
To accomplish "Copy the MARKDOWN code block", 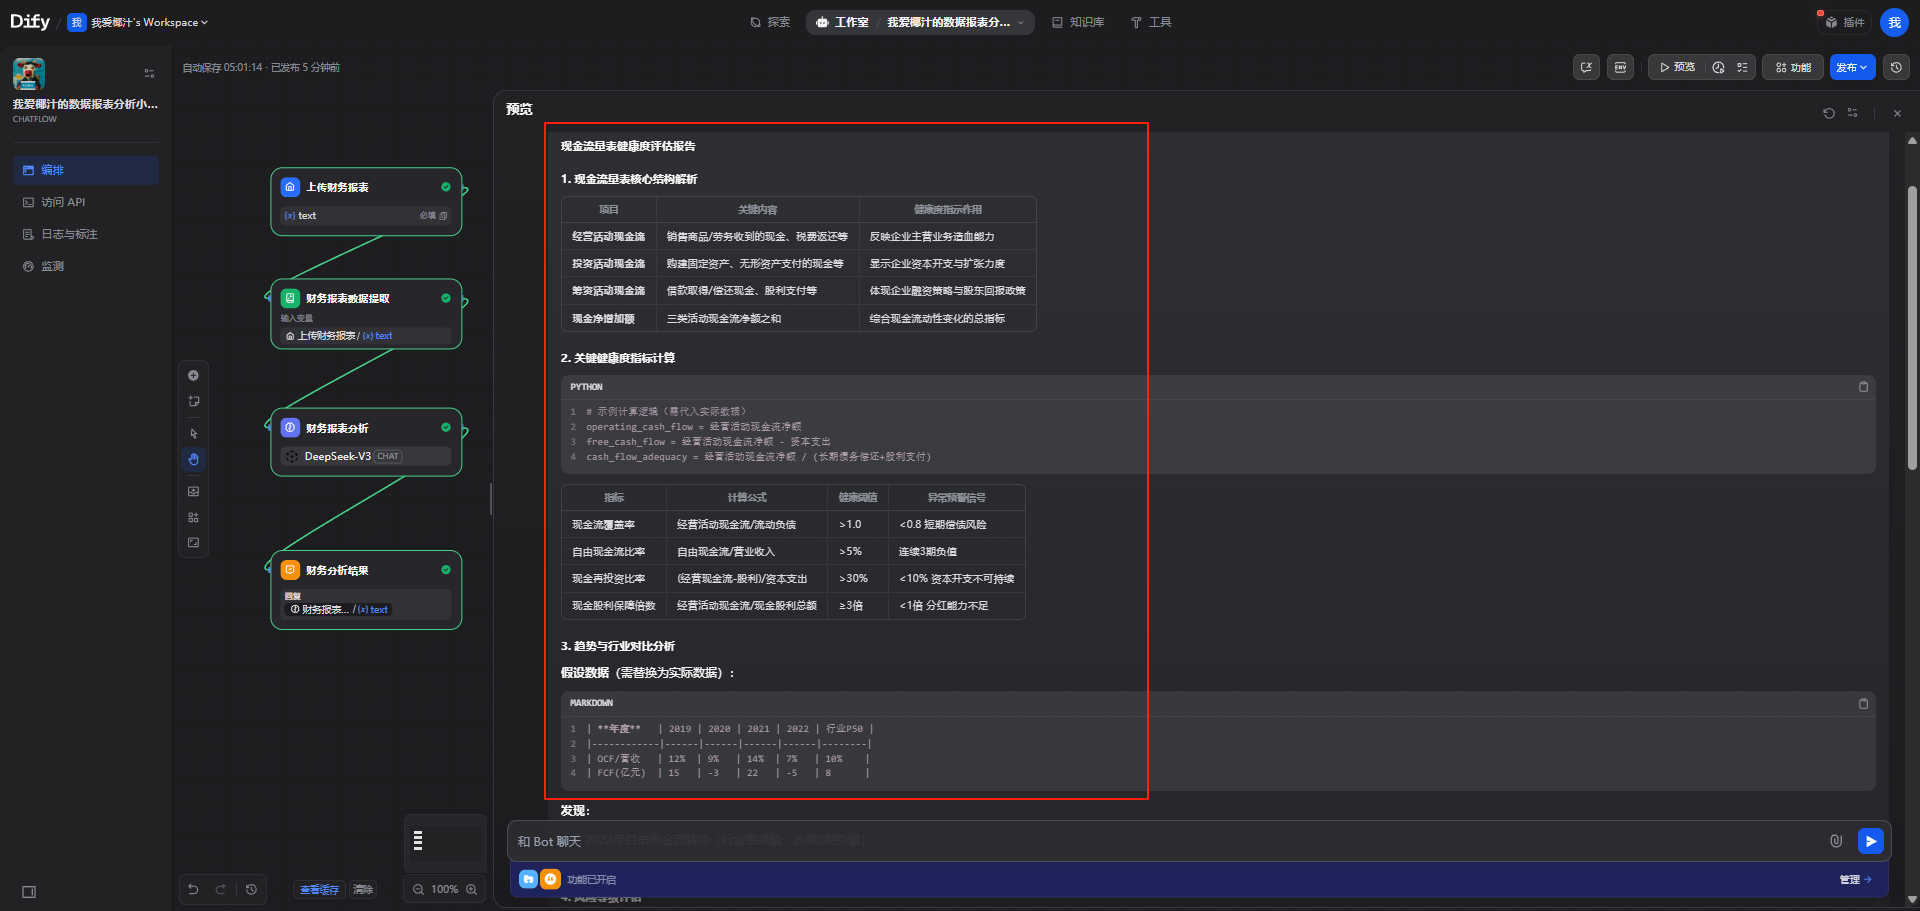I will coord(1863,704).
